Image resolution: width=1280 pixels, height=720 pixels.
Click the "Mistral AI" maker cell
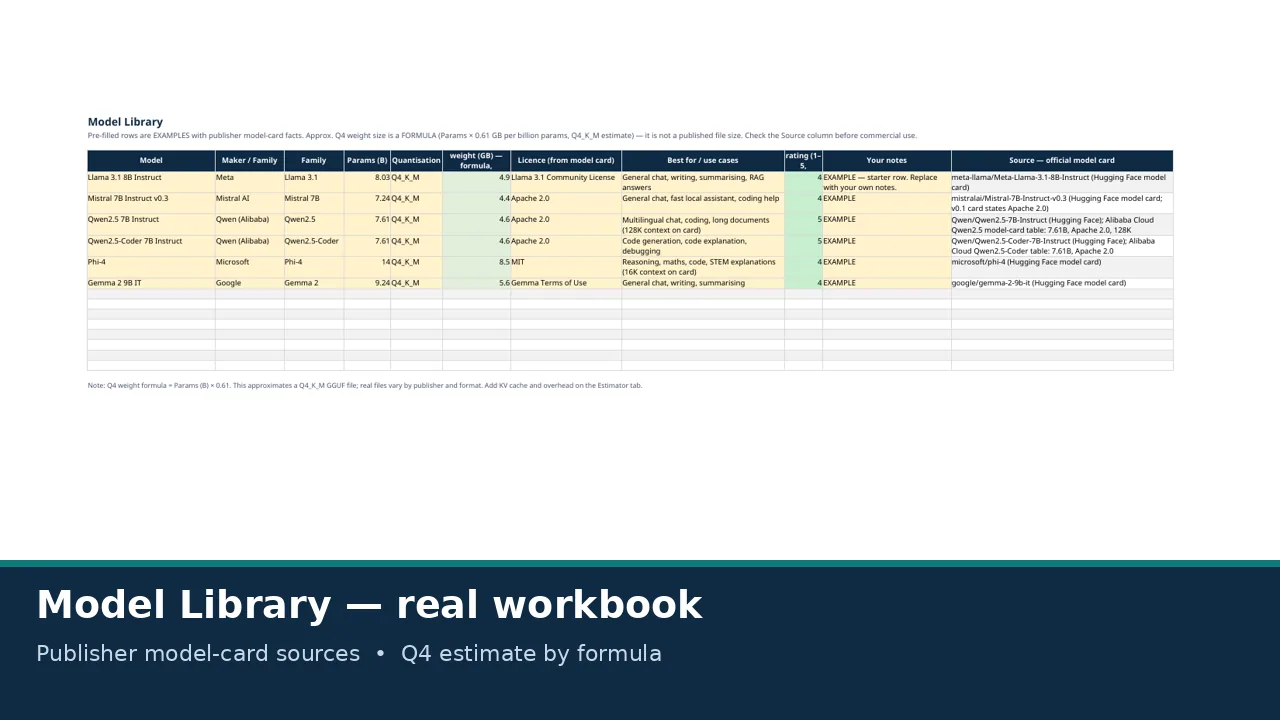click(250, 203)
